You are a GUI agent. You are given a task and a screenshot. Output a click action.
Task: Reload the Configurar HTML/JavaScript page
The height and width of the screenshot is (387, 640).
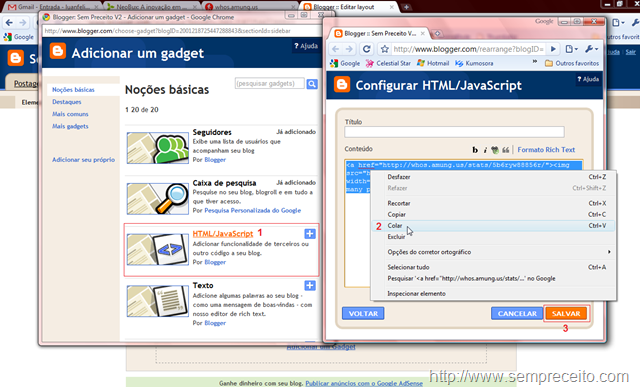click(367, 49)
